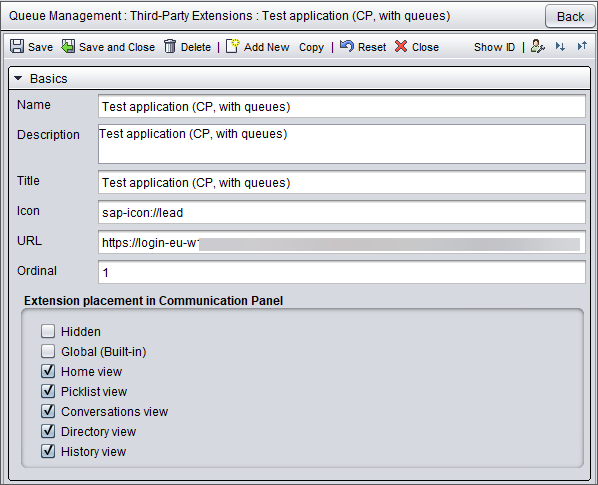
Task: Click the user rights icon beside Show ID
Action: click(537, 46)
